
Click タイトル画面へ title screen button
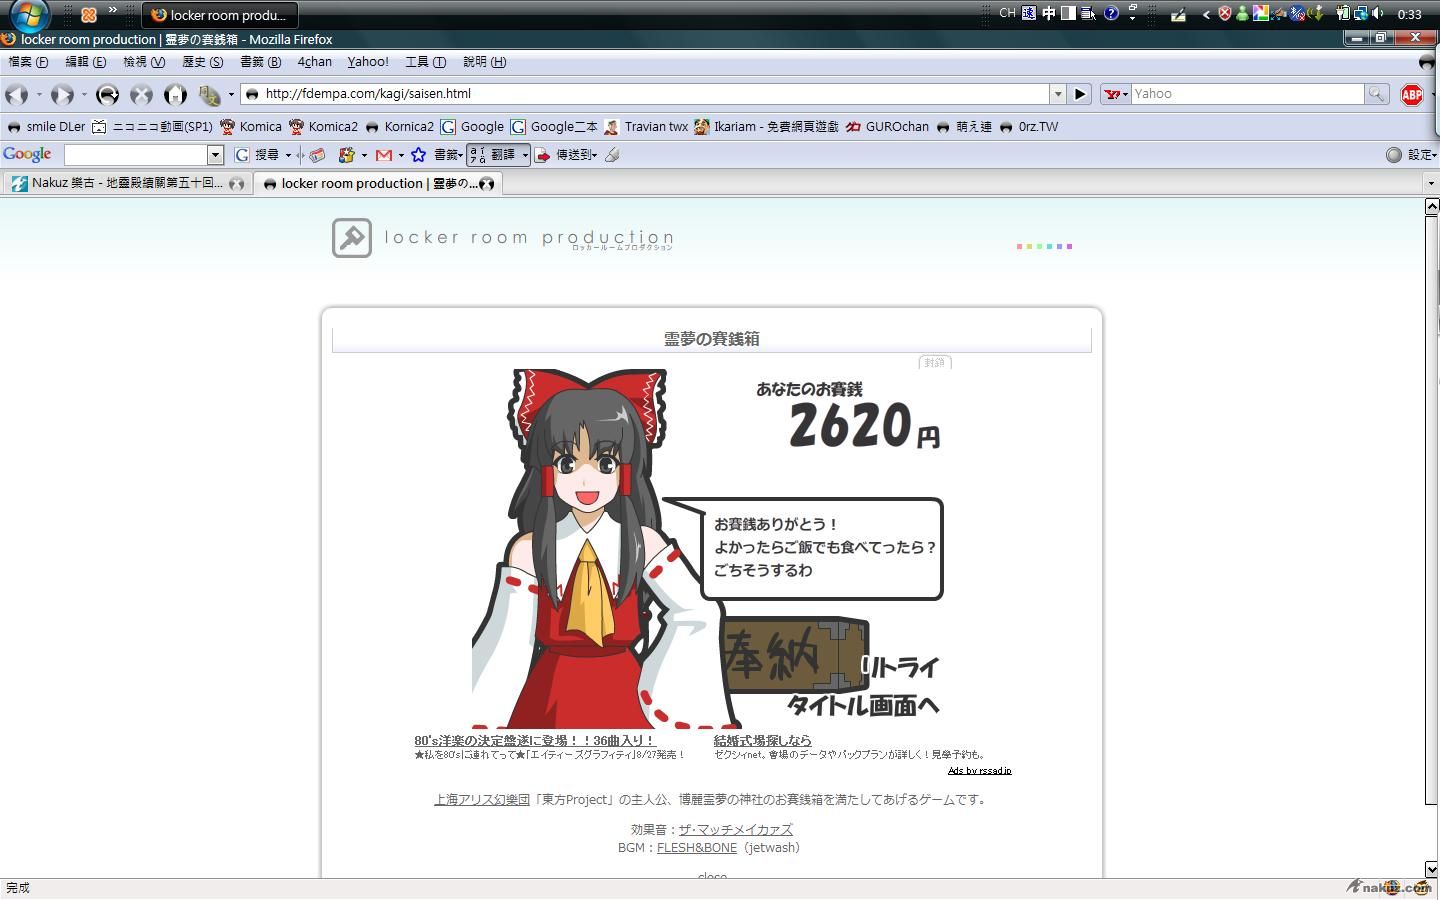[864, 705]
